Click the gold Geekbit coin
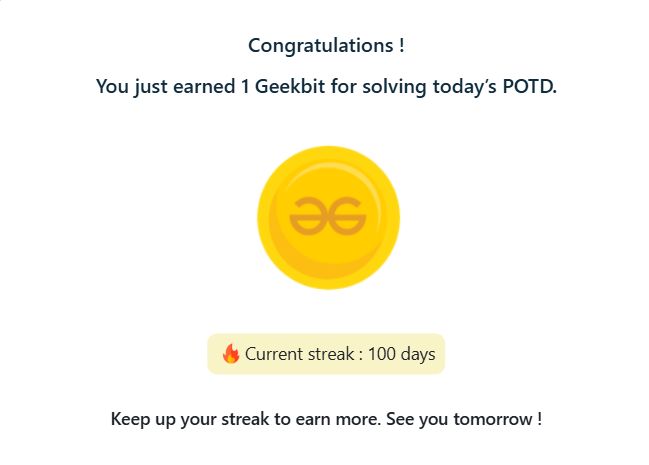649x465 pixels. click(x=328, y=217)
